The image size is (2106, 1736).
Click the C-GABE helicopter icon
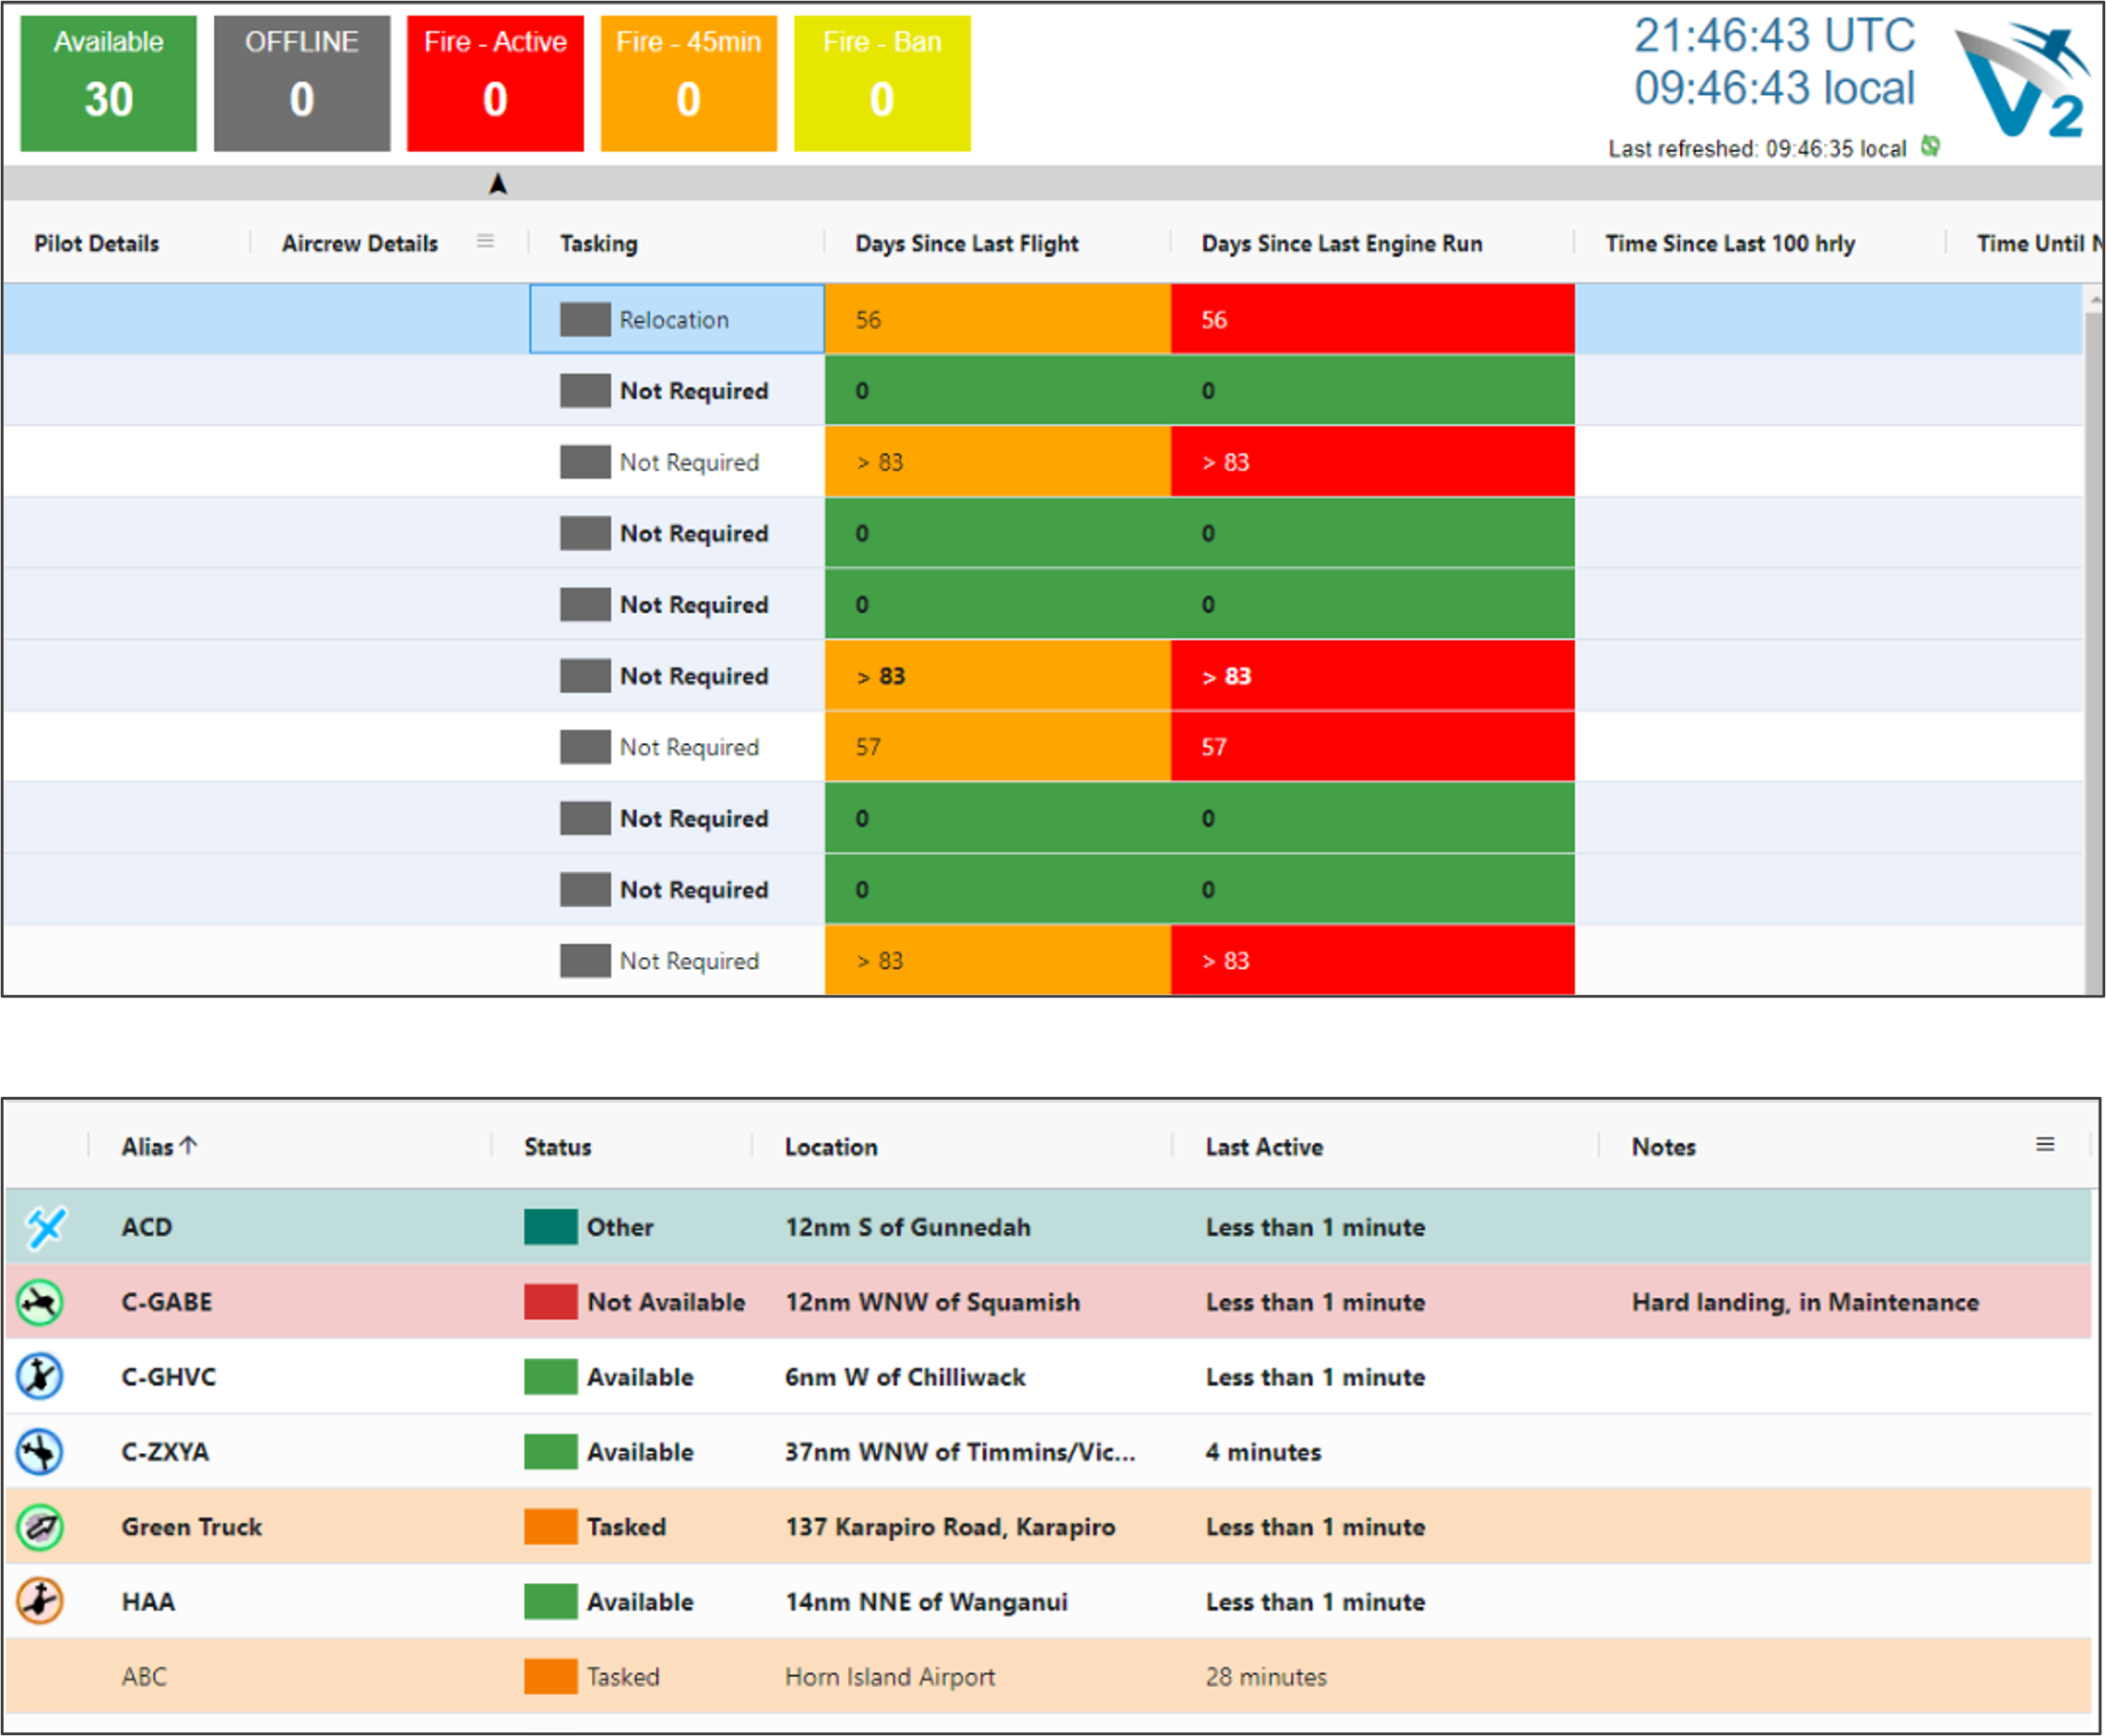pyautogui.click(x=40, y=1302)
